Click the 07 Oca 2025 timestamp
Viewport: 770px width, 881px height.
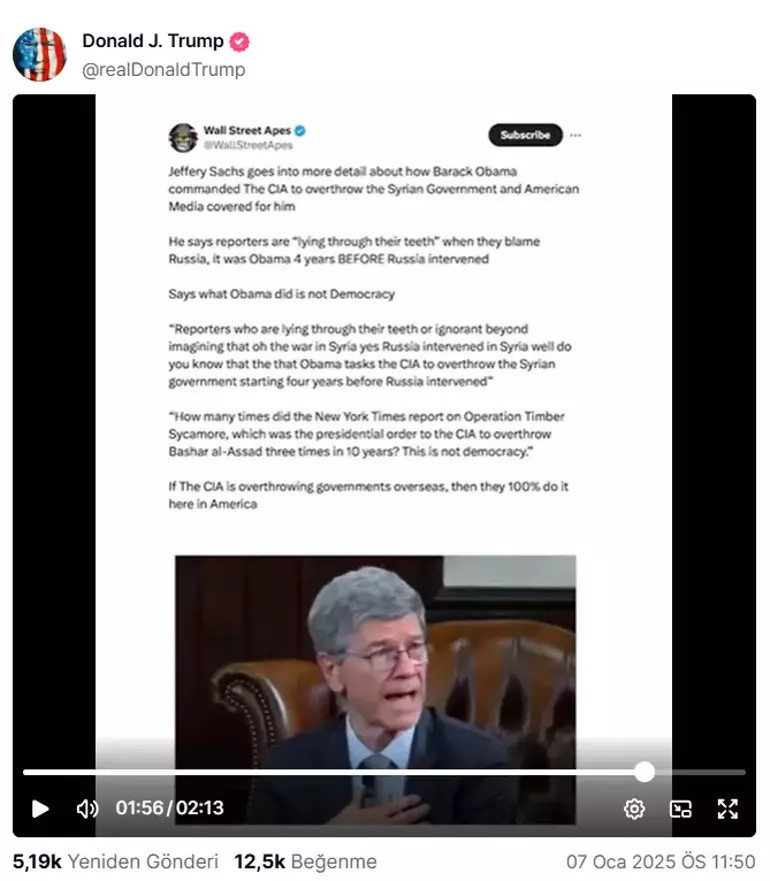click(x=660, y=861)
